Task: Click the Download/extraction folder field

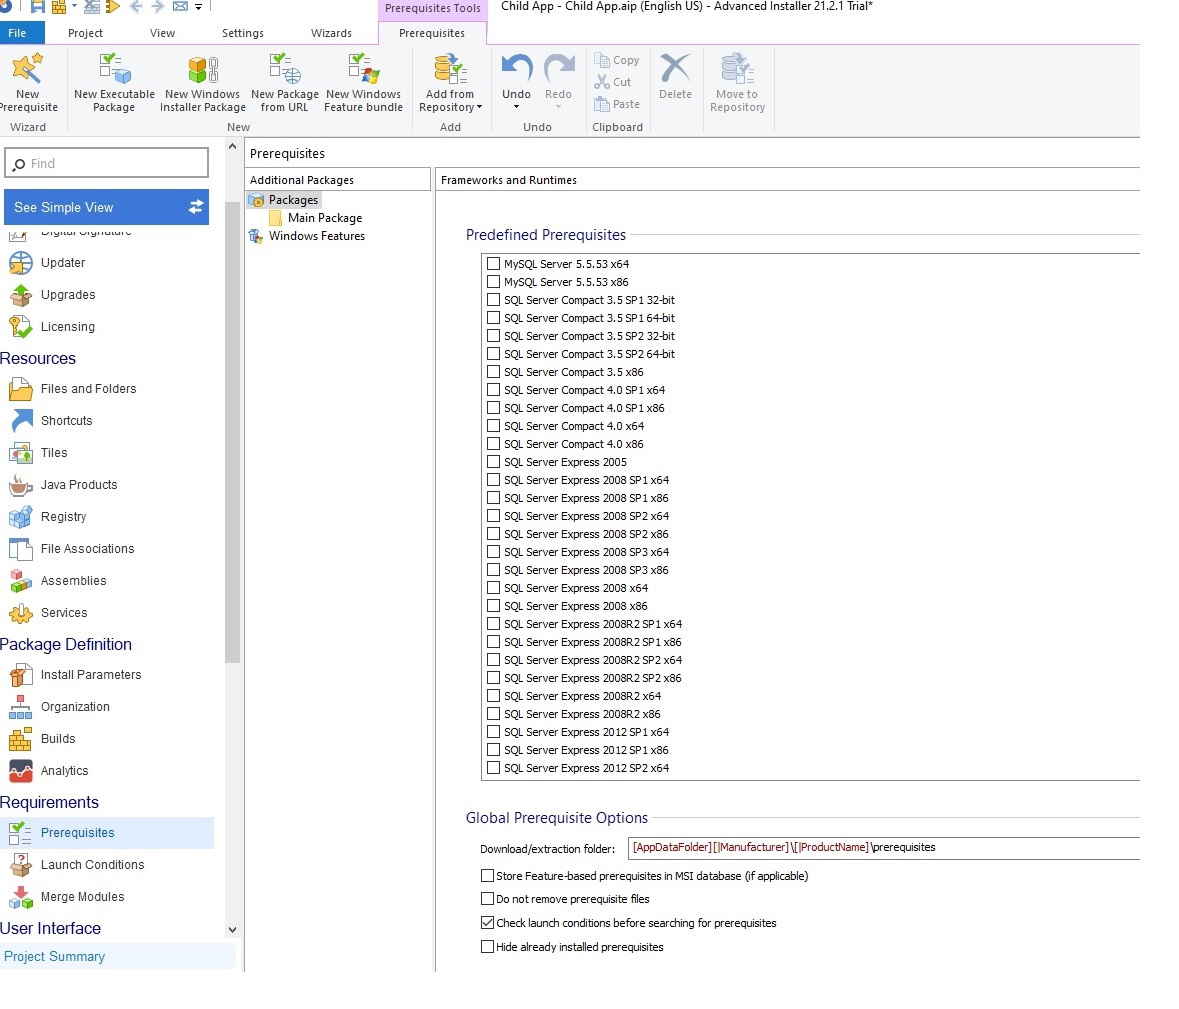Action: click(883, 847)
